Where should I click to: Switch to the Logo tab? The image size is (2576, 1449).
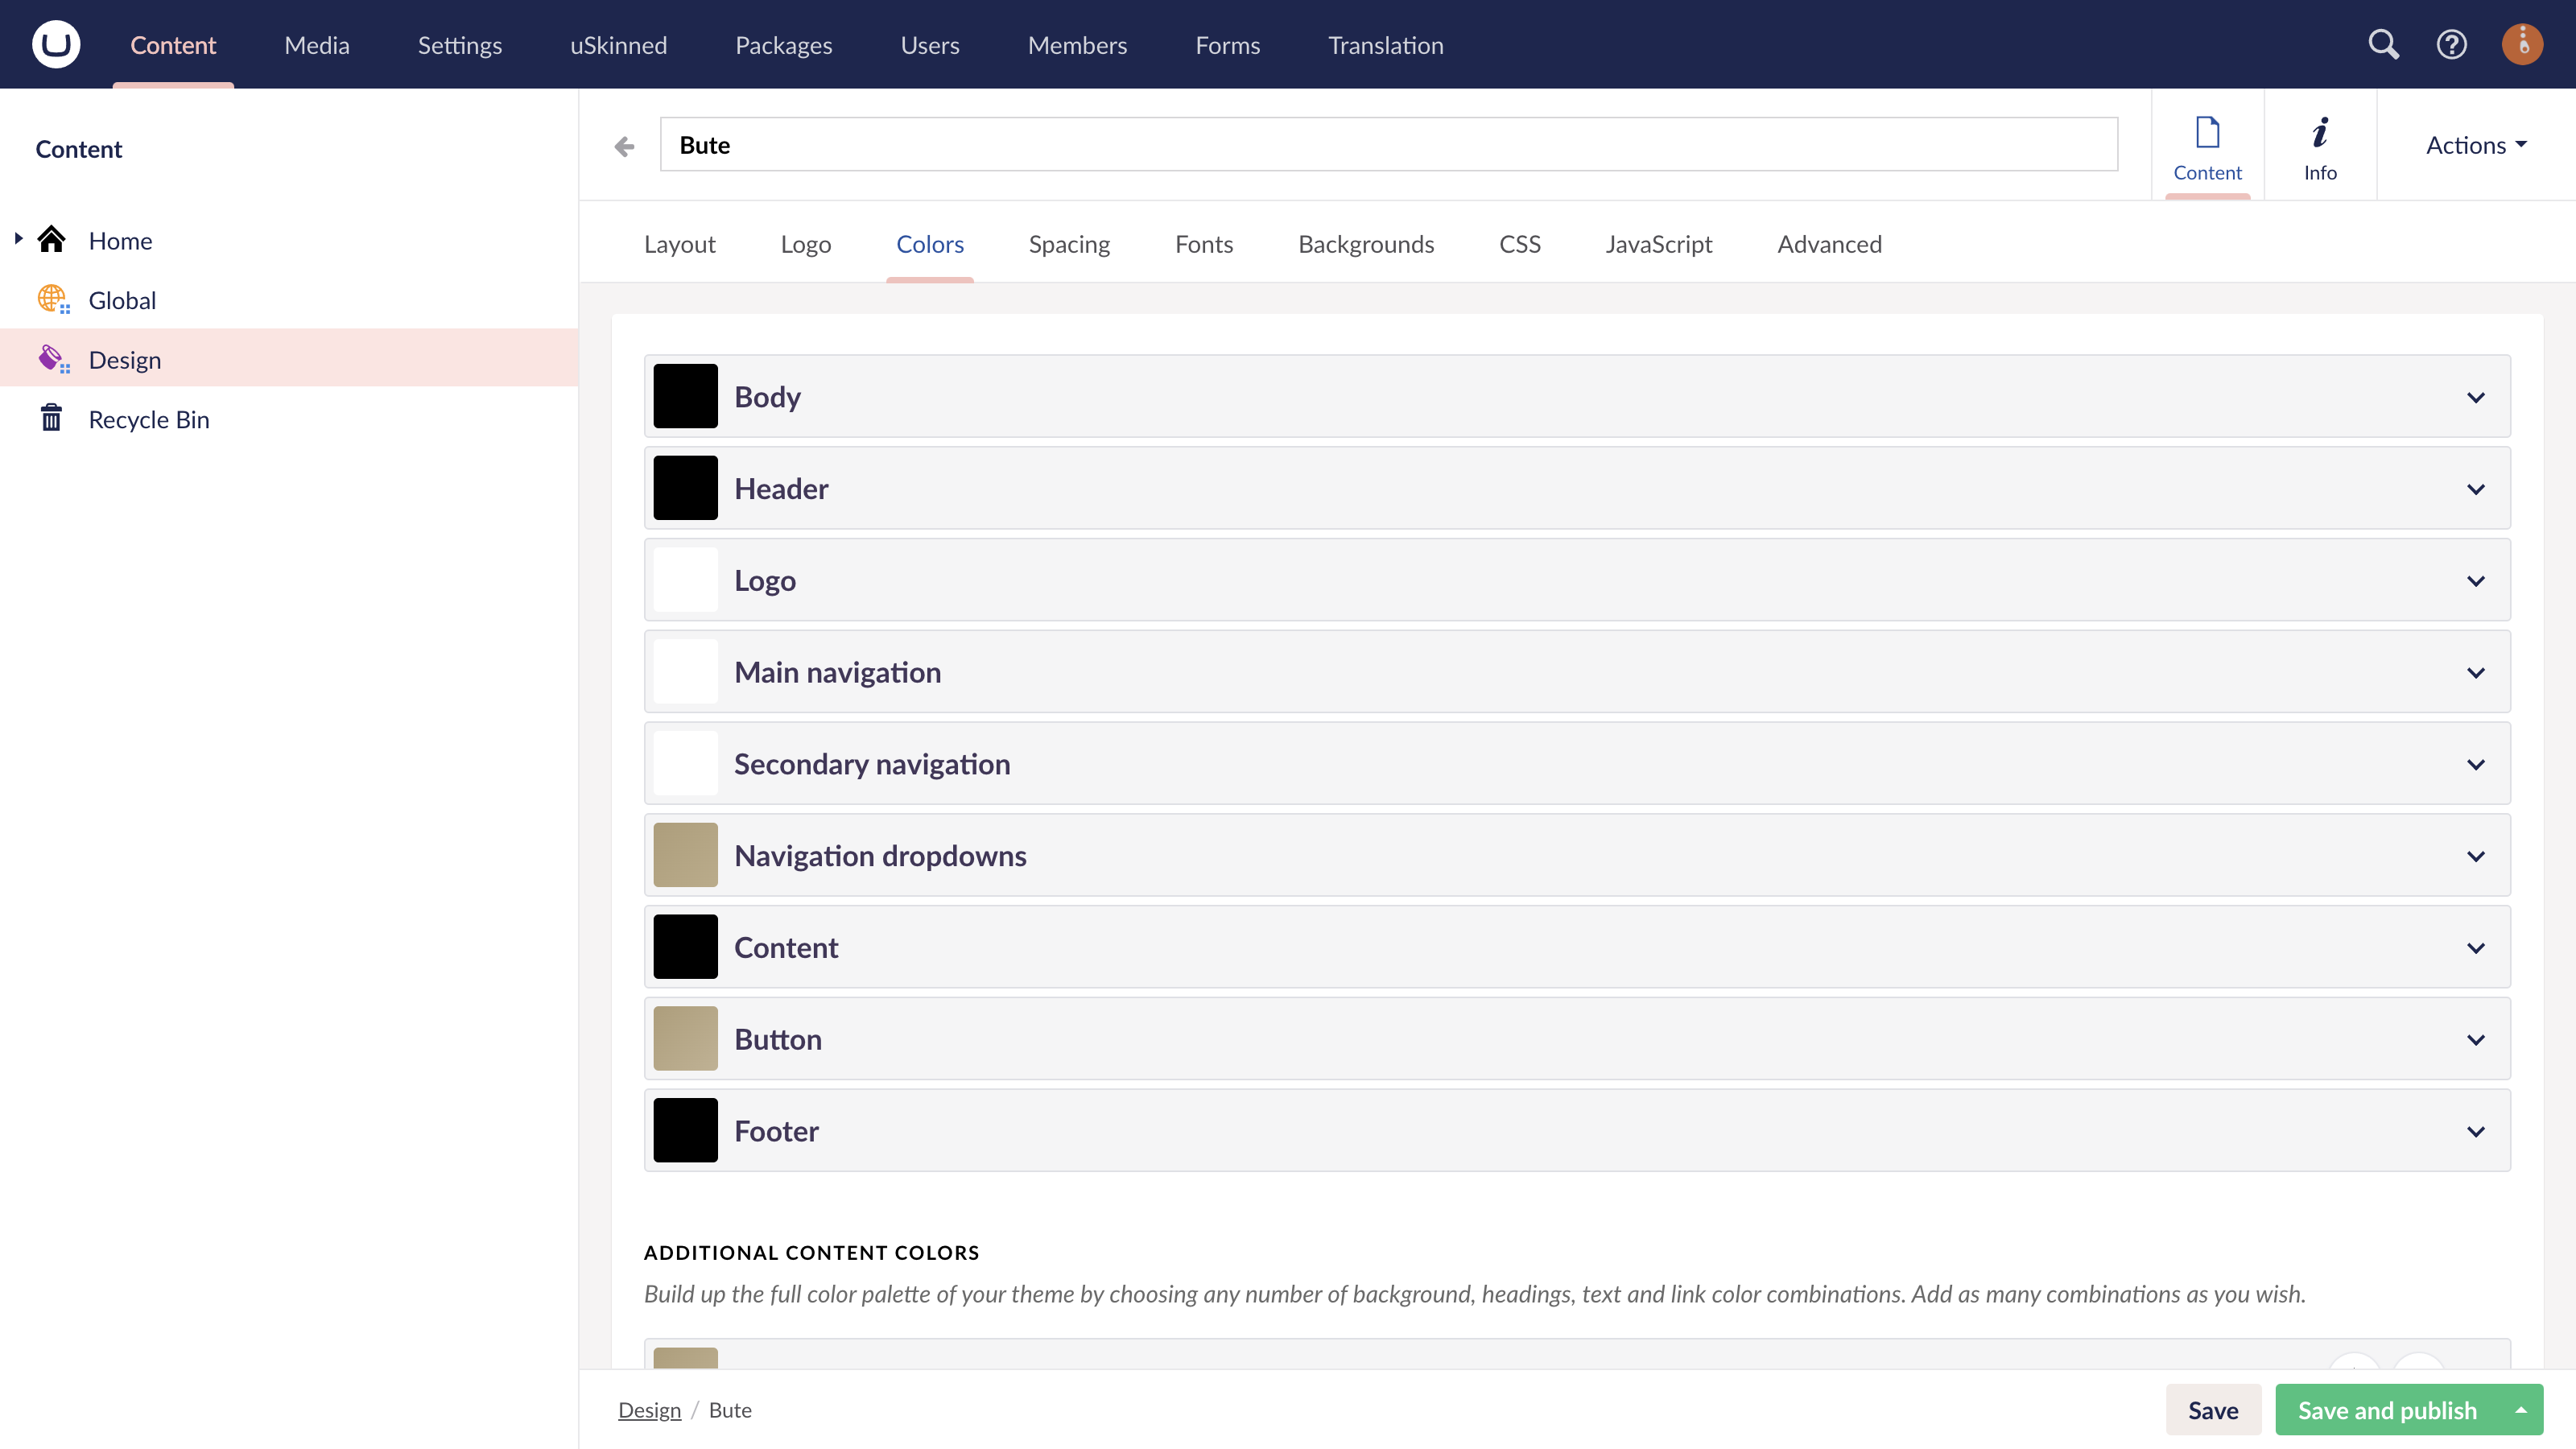click(x=805, y=244)
